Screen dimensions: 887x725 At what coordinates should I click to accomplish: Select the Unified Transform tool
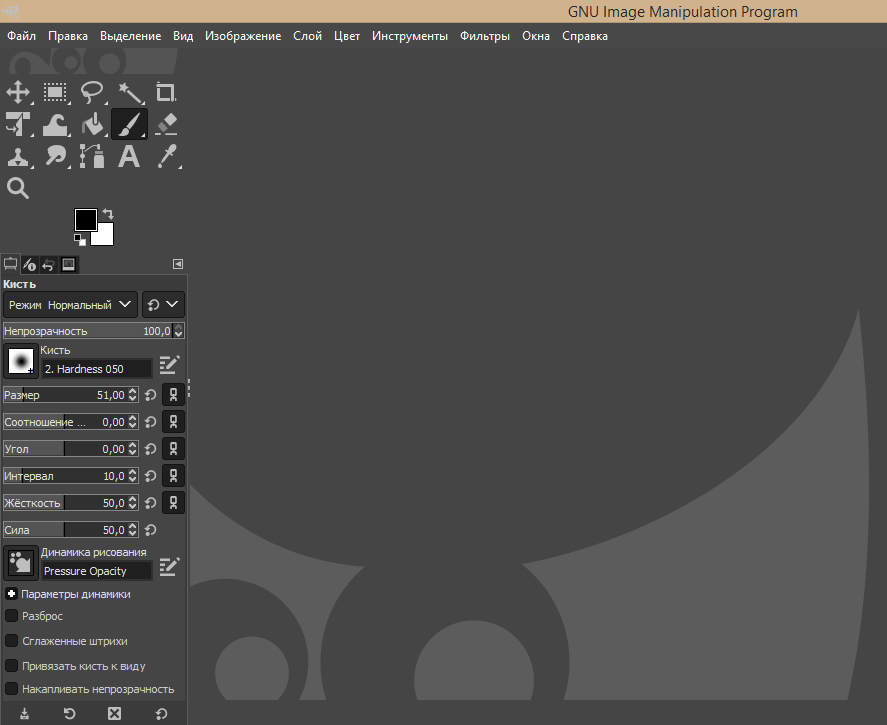coord(18,124)
